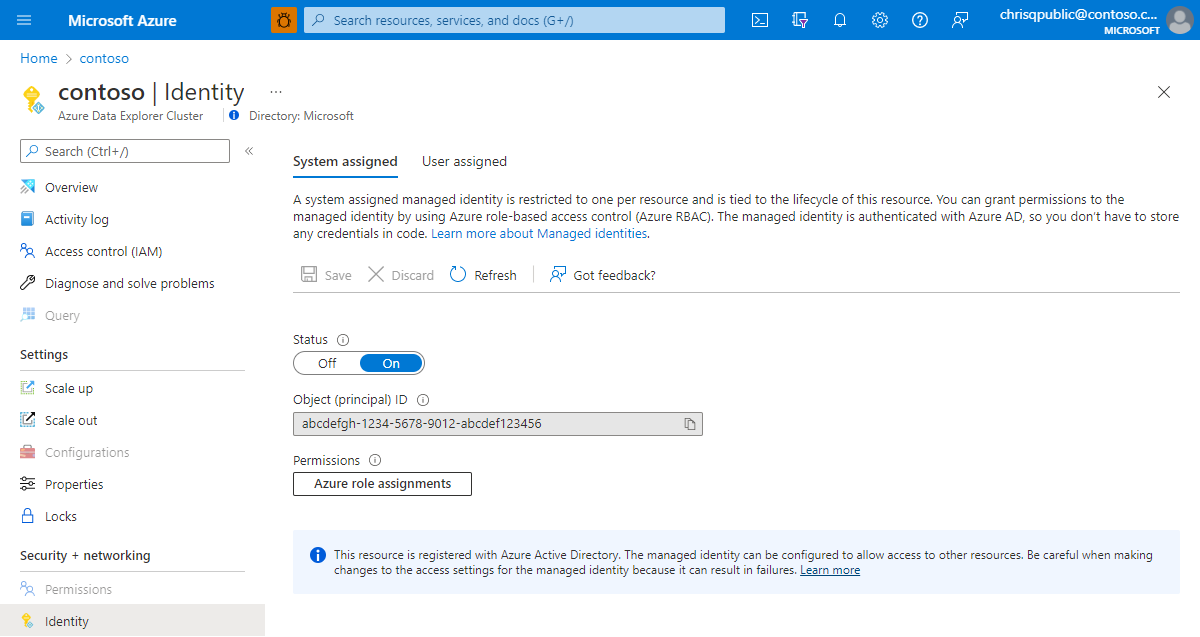This screenshot has width=1200, height=637.
Task: Open the Help question mark icon
Action: (x=920, y=20)
